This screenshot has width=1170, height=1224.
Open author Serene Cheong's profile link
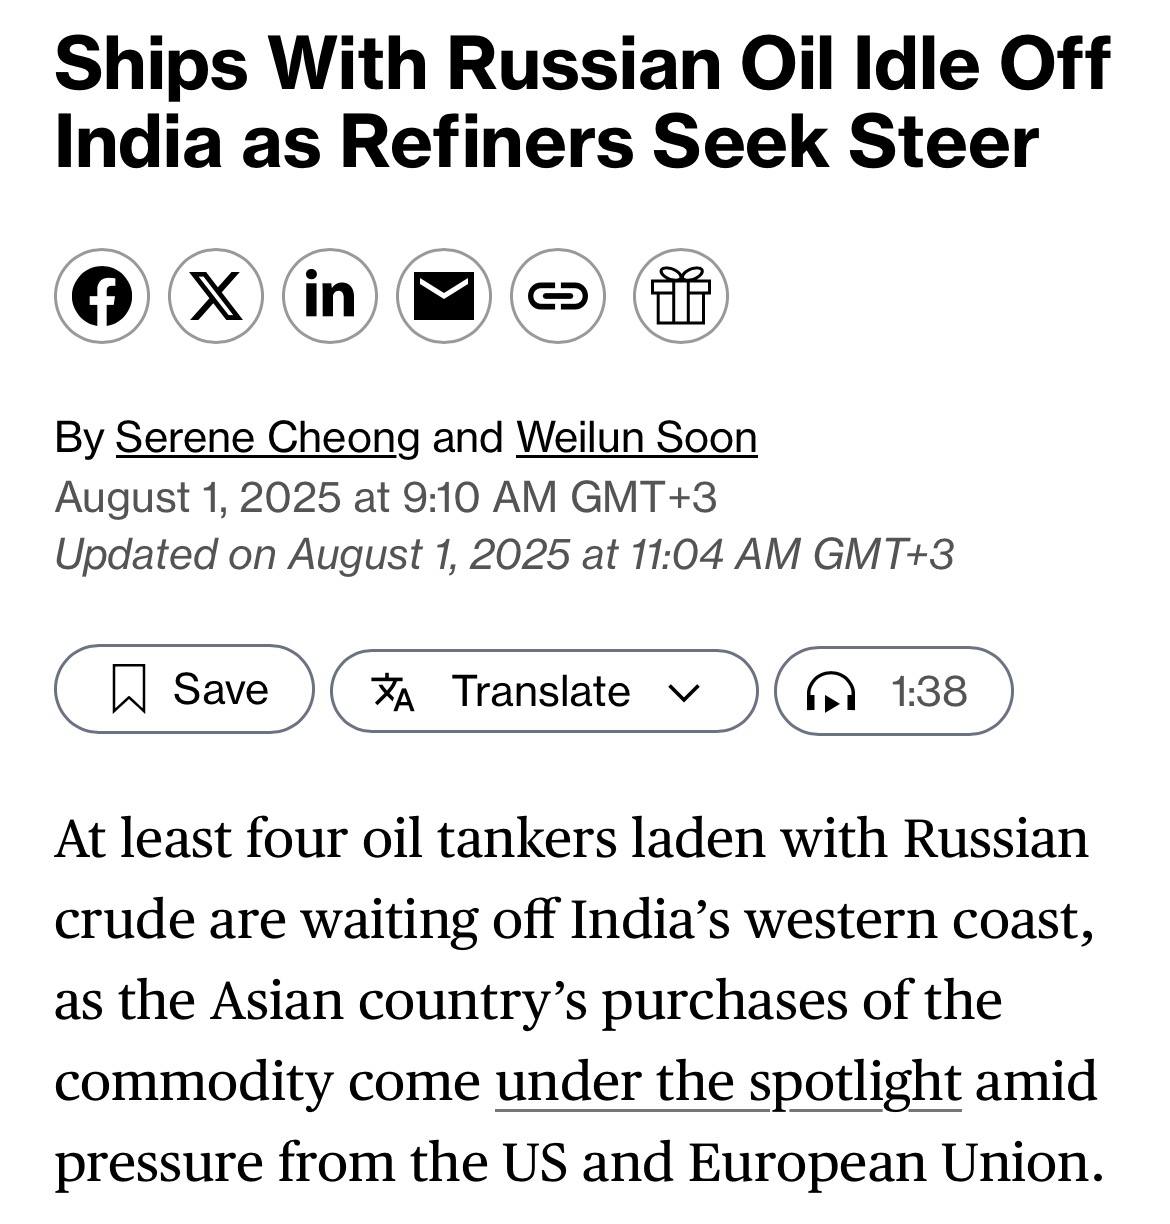[x=267, y=438]
